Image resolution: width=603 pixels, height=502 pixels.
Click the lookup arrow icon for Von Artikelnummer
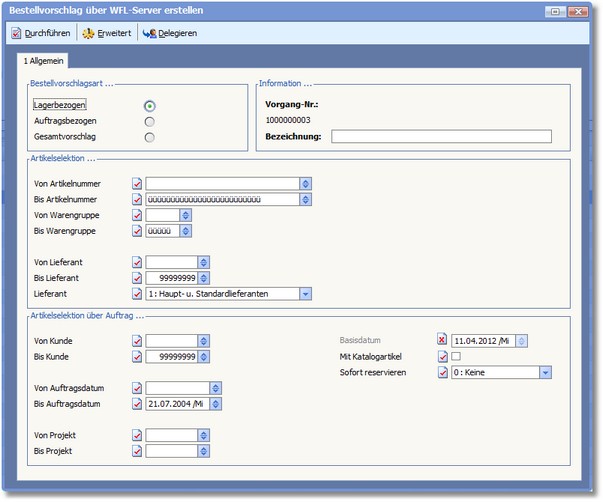click(306, 183)
